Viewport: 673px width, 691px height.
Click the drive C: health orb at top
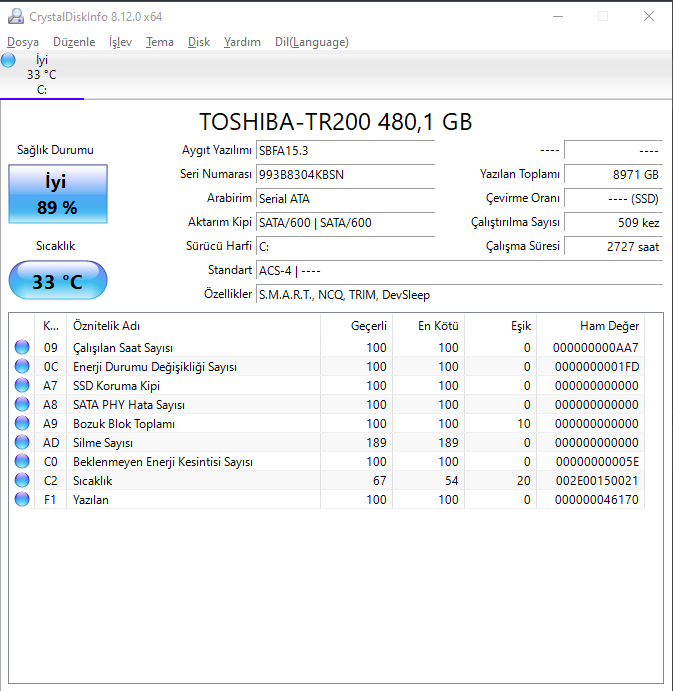[9, 61]
